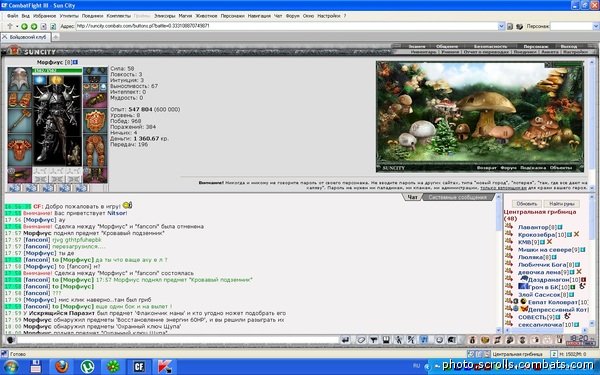Click the Обновить button above player list

(527, 204)
